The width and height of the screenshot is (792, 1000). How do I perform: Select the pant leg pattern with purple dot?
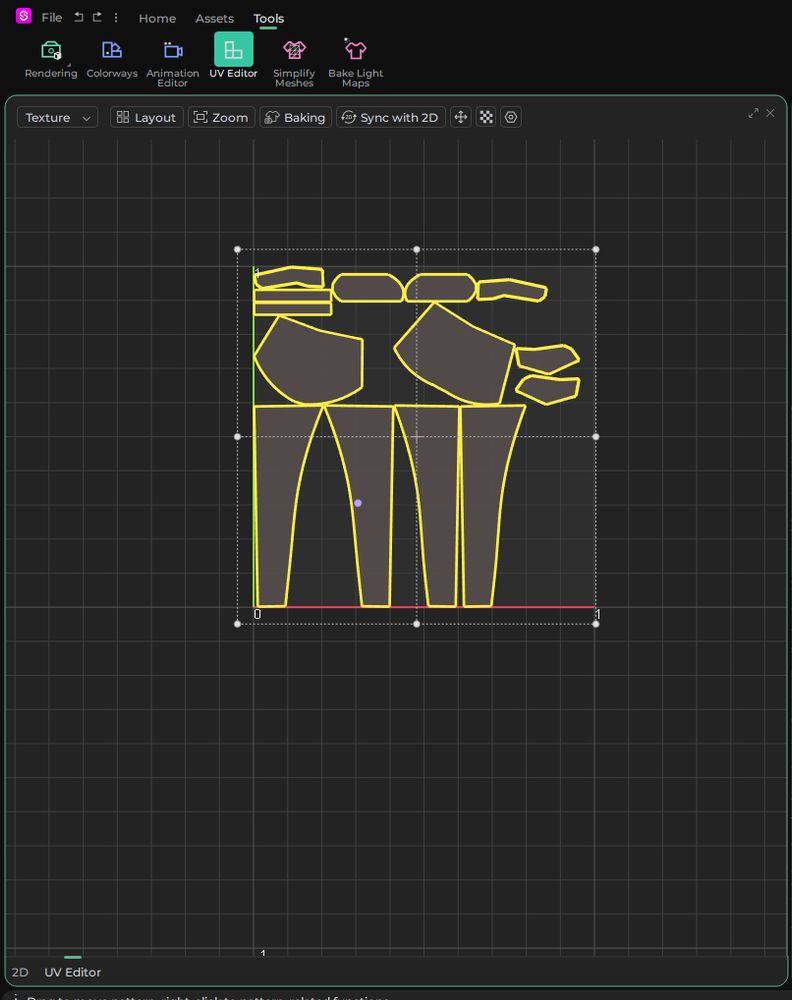[372, 504]
